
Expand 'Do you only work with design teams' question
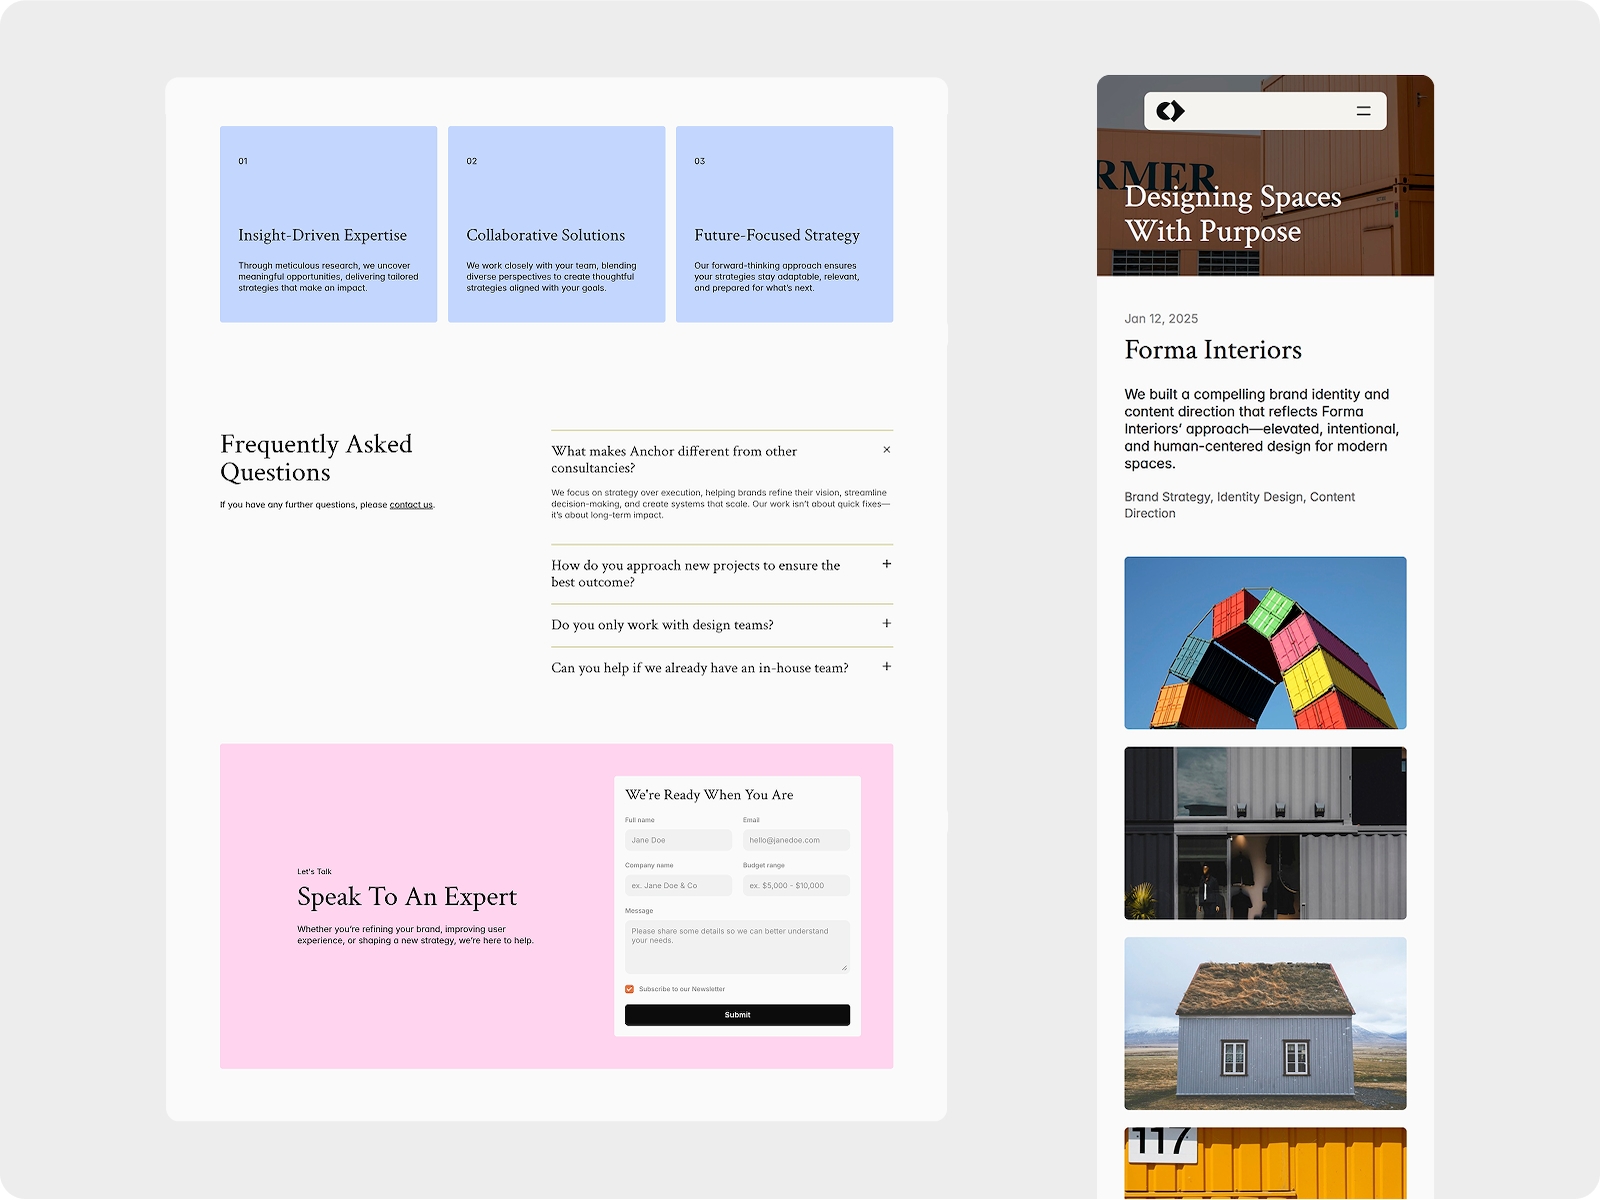pos(886,623)
